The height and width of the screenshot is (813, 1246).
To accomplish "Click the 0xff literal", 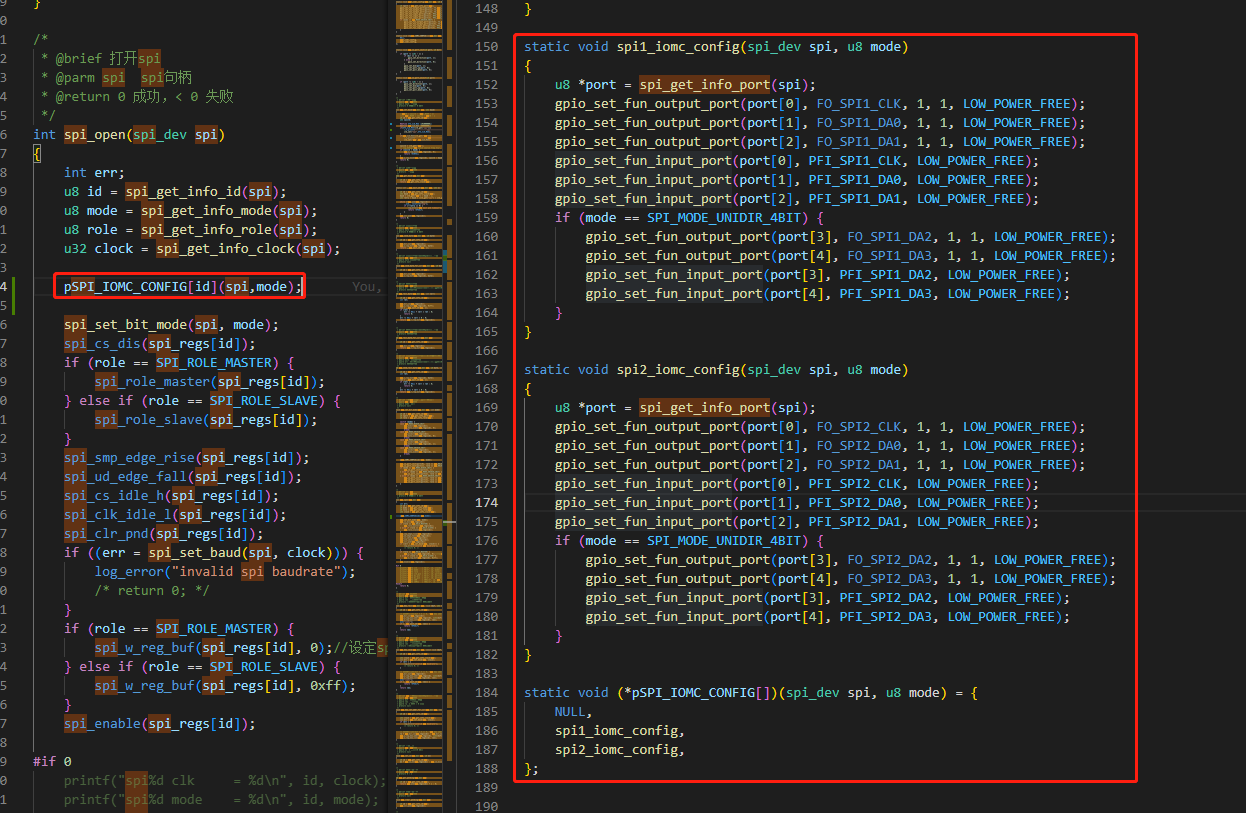I will click(x=325, y=685).
